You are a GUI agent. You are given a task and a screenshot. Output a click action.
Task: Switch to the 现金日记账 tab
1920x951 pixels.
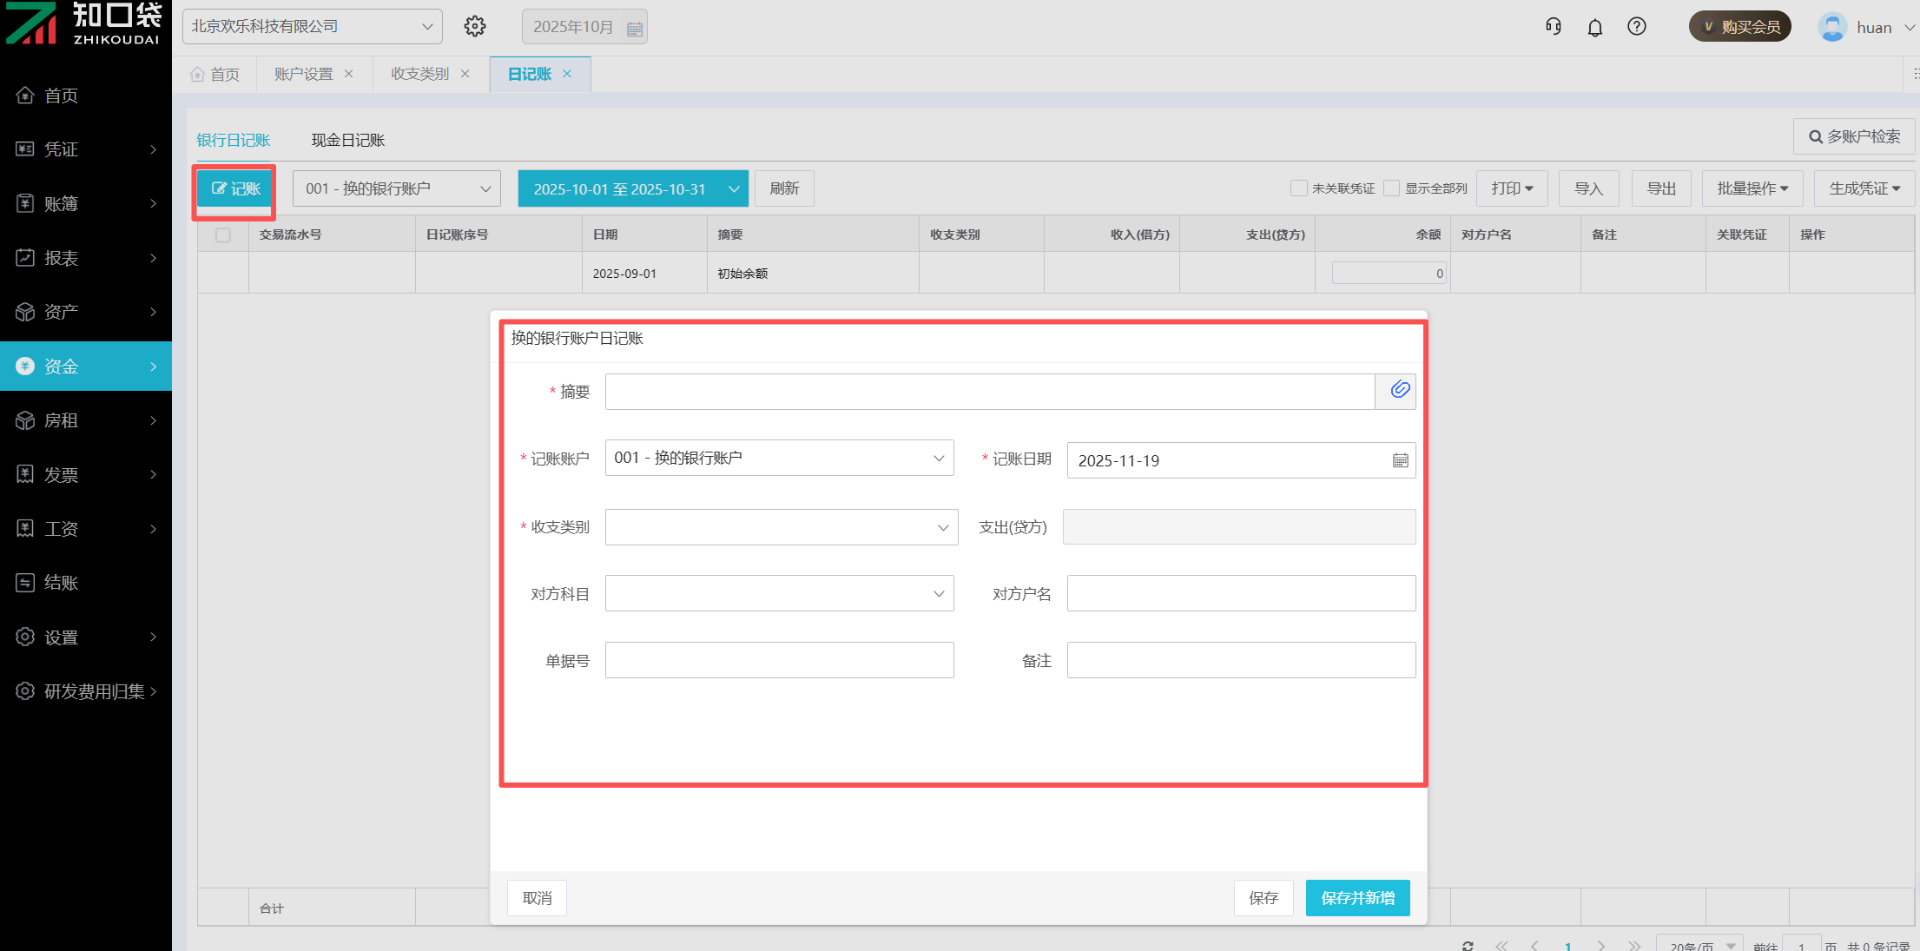[348, 140]
